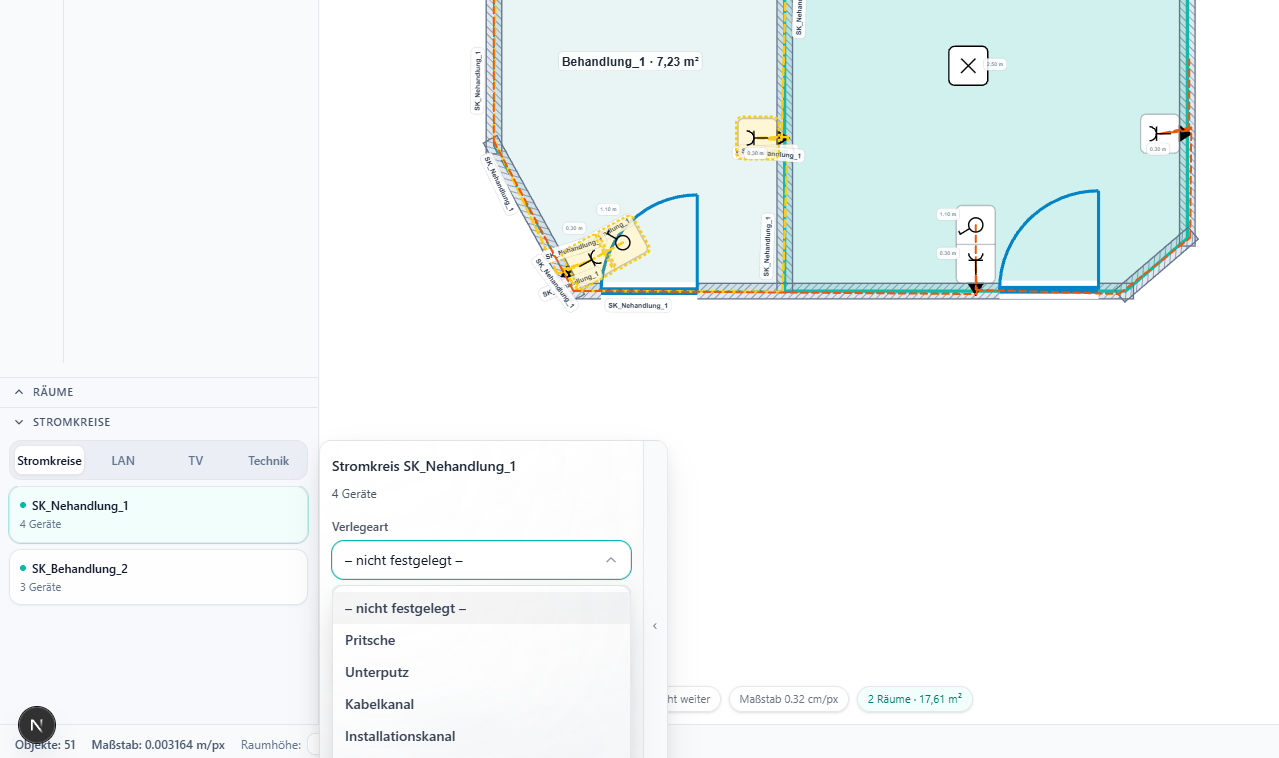Screen dimensions: 1279x758
Task: Select the blue door arc in the right room
Action: pyautogui.click(x=1049, y=238)
